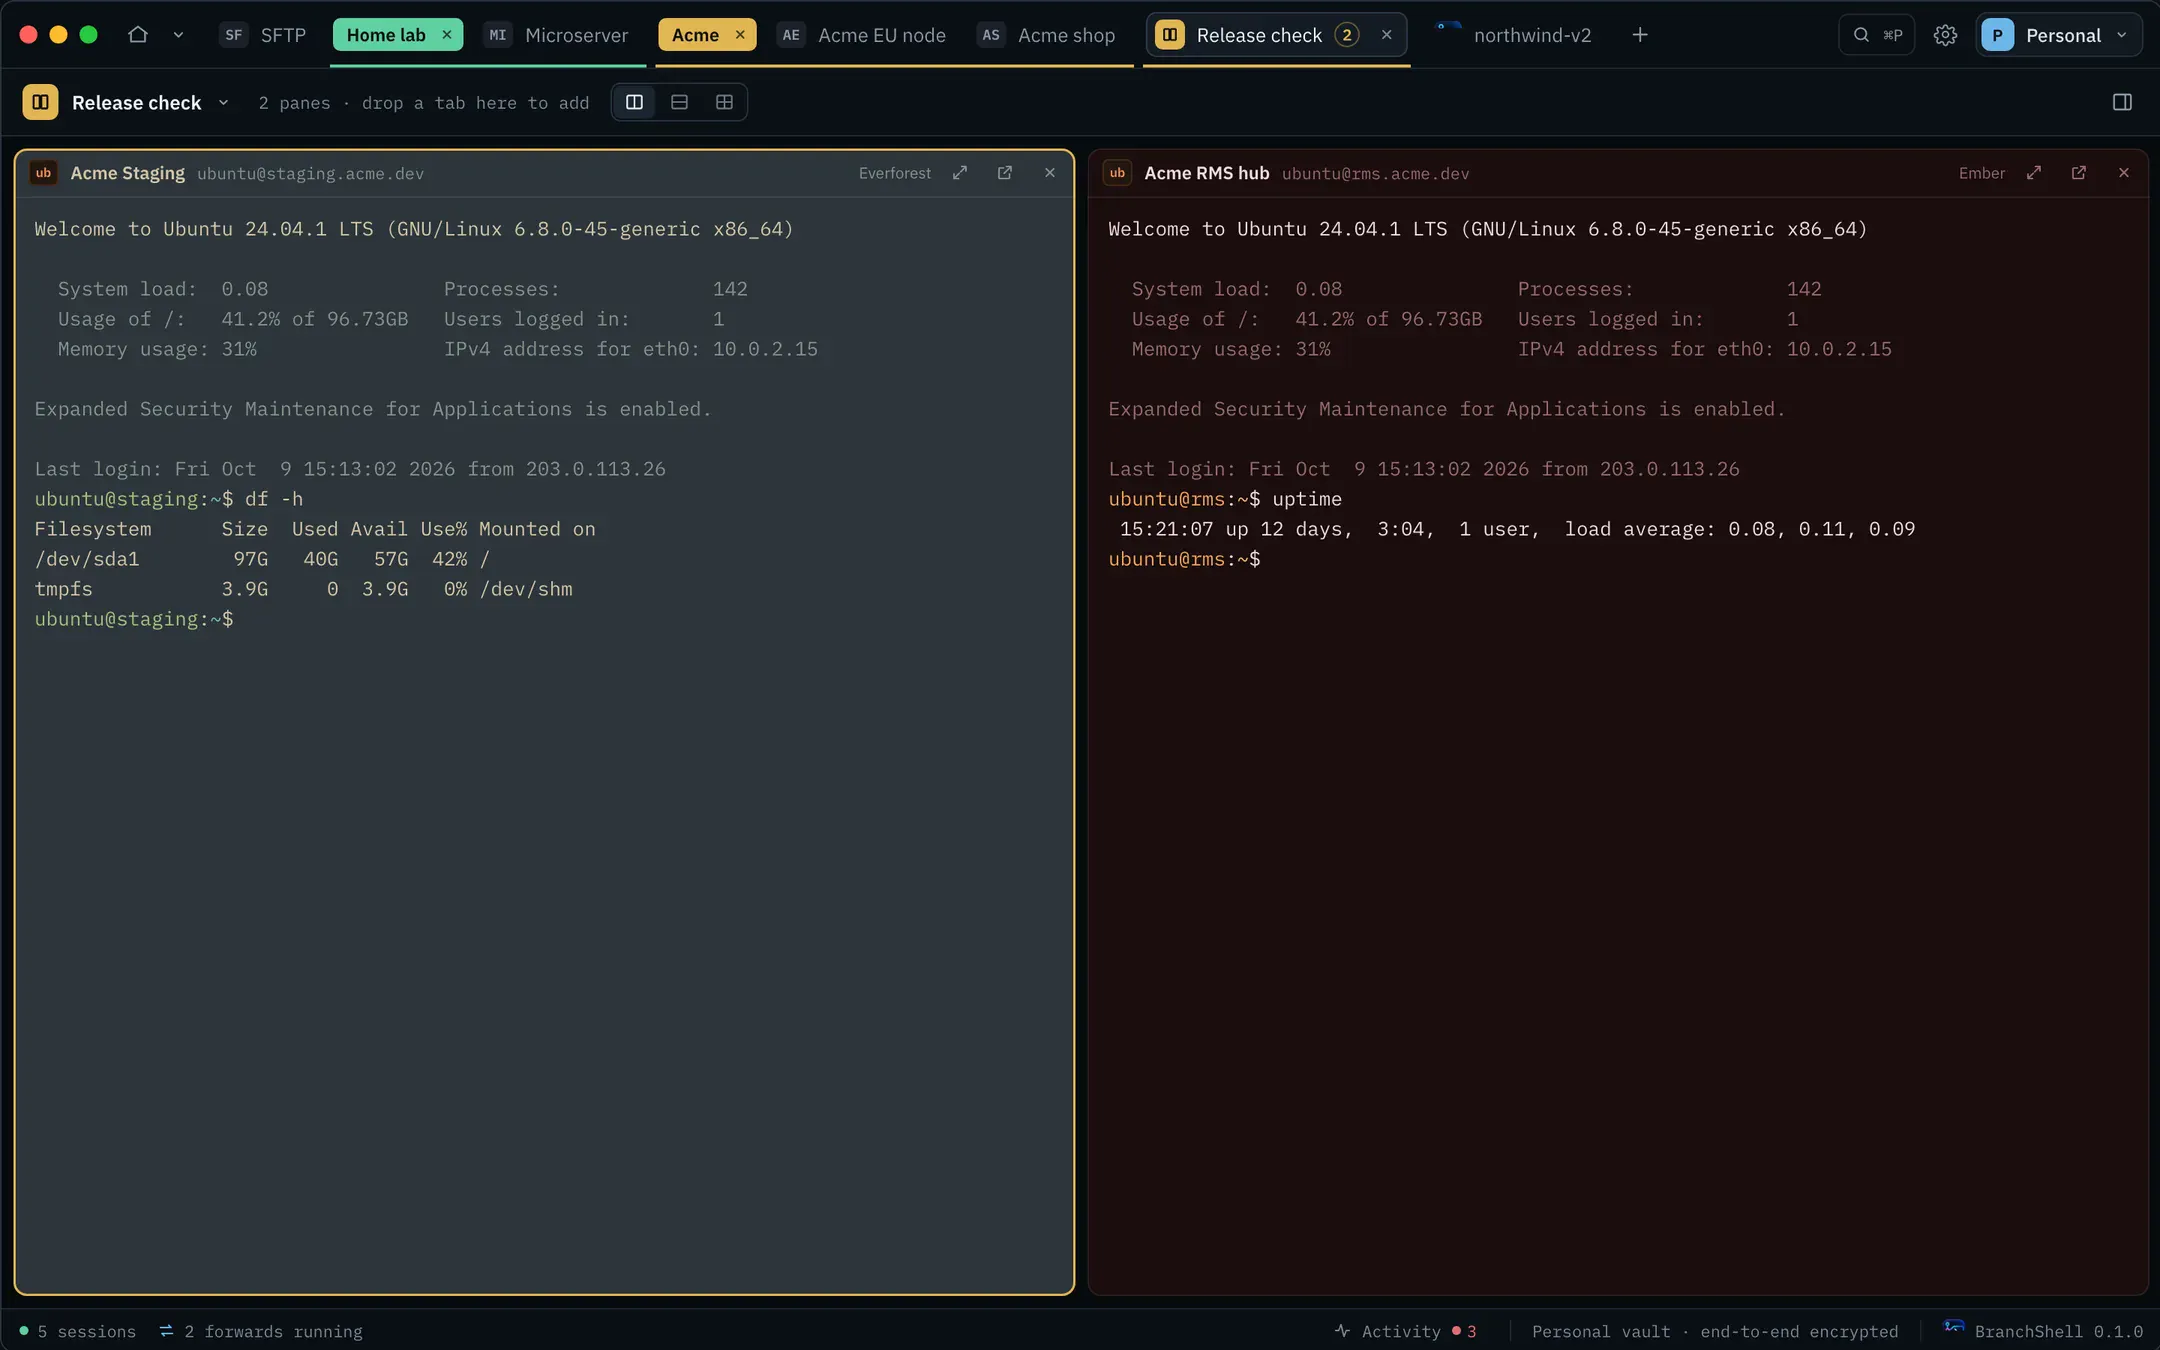Focus the ubuntu@staging terminal prompt
This screenshot has width=2160, height=1350.
pyautogui.click(x=134, y=619)
